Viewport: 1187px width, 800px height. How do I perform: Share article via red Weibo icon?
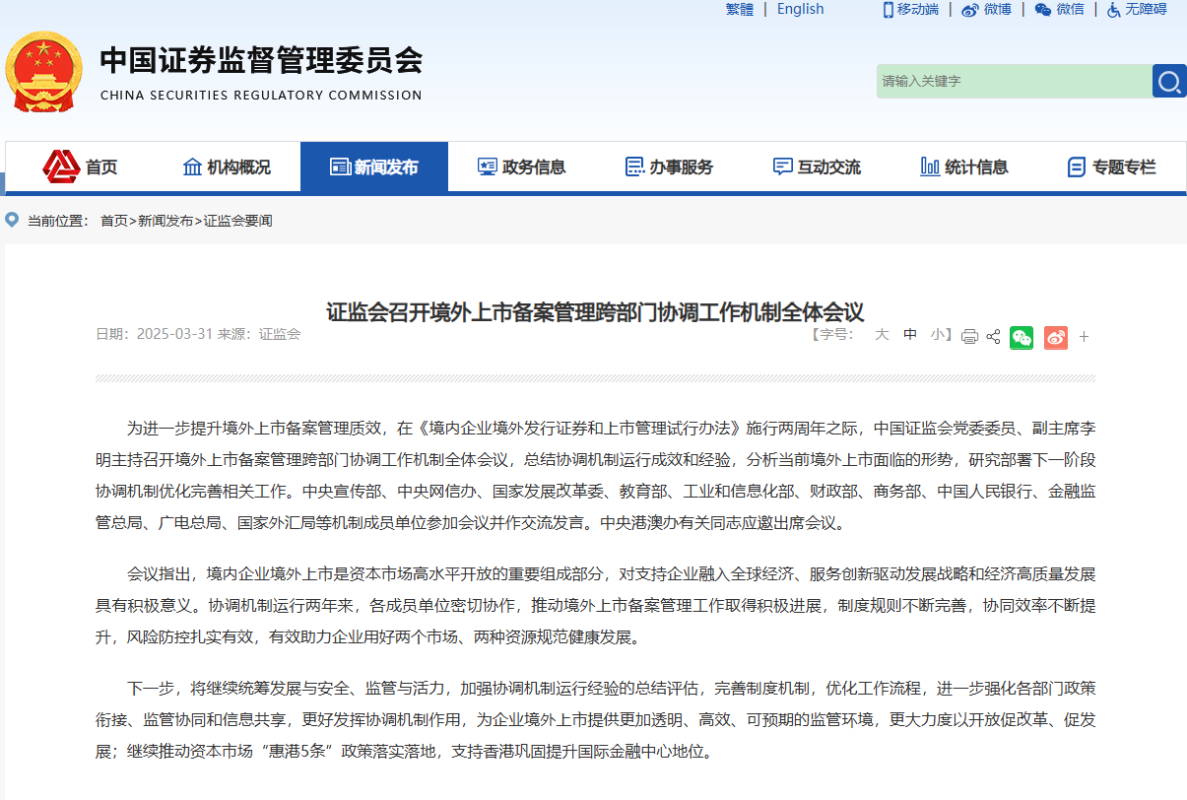click(1055, 337)
